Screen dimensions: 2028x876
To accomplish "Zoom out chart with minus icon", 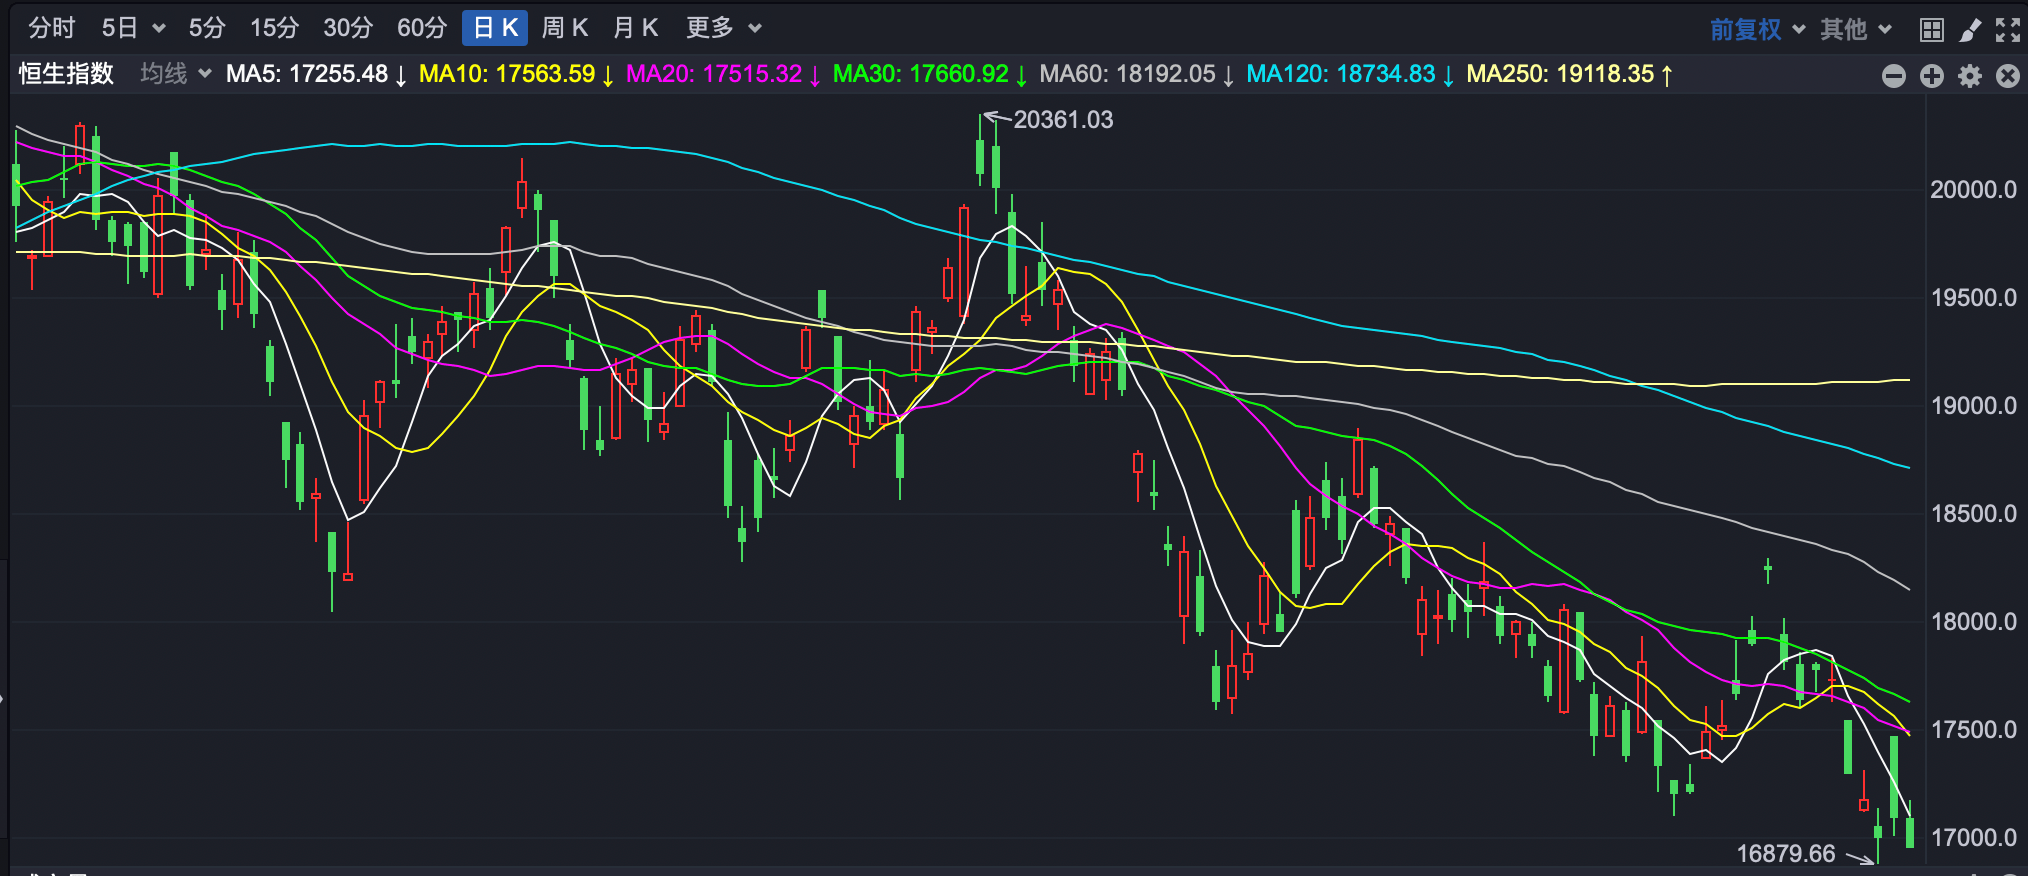I will (x=1893, y=76).
